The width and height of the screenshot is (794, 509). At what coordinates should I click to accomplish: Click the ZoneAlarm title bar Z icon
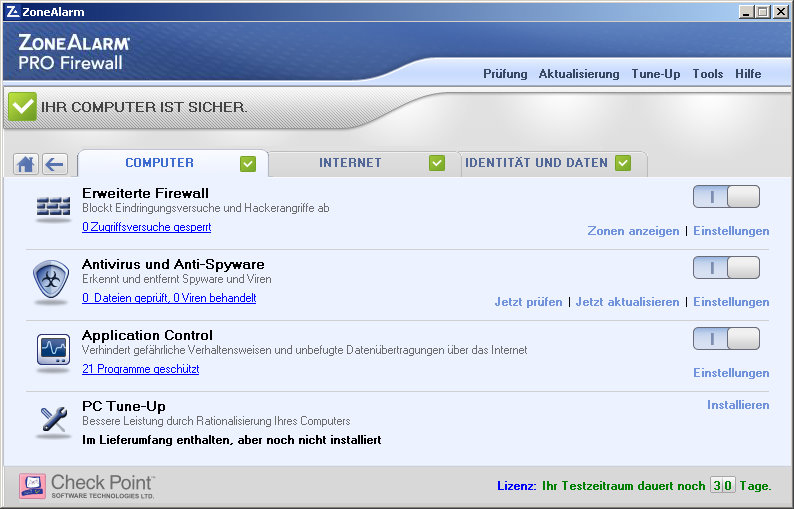pos(13,12)
